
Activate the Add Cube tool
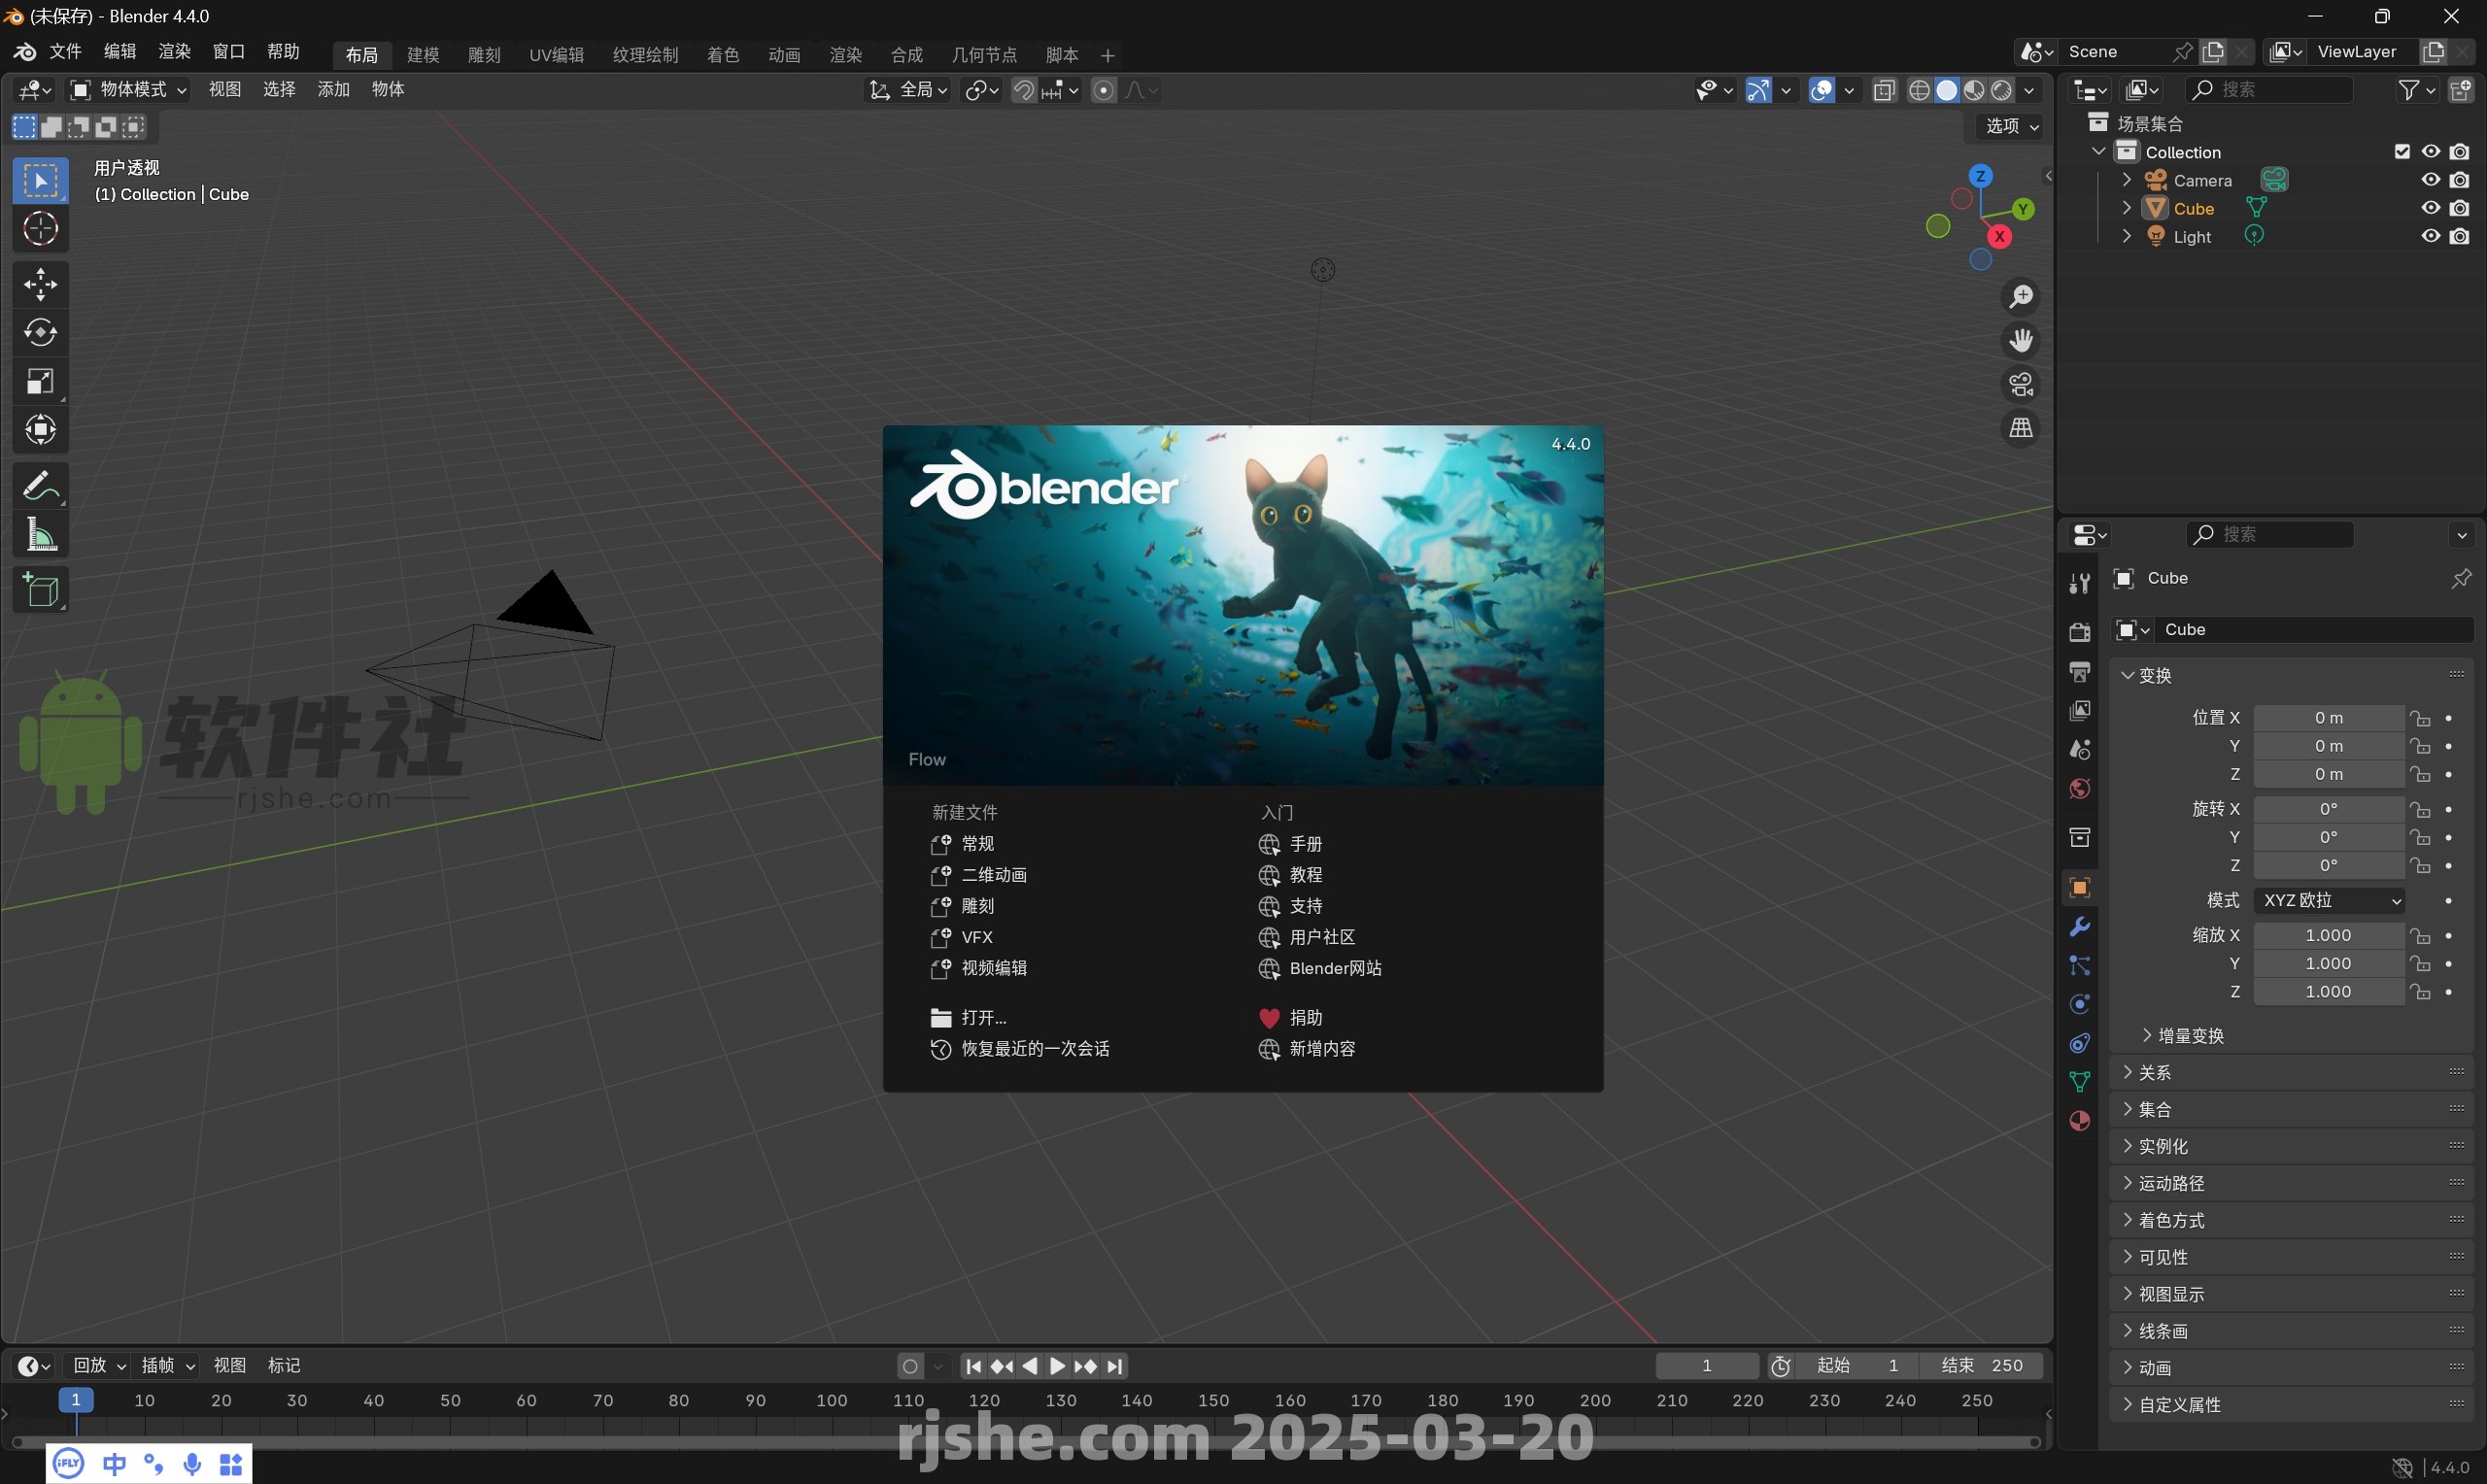[x=40, y=590]
